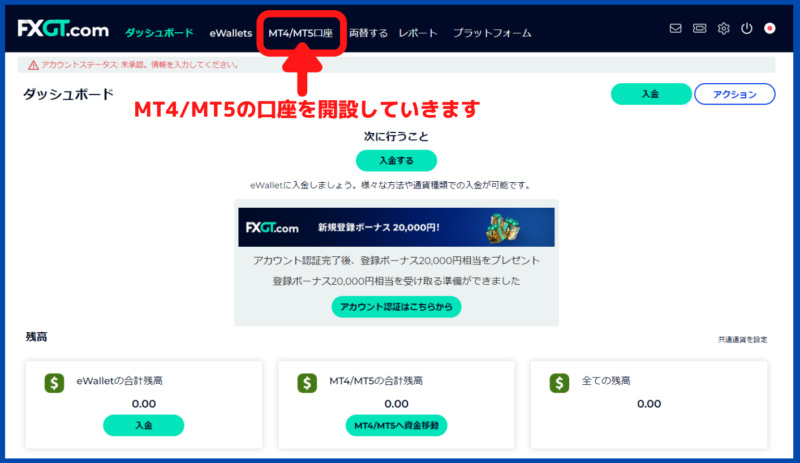Click the top-right 入金 button
800x463 pixels.
(651, 94)
